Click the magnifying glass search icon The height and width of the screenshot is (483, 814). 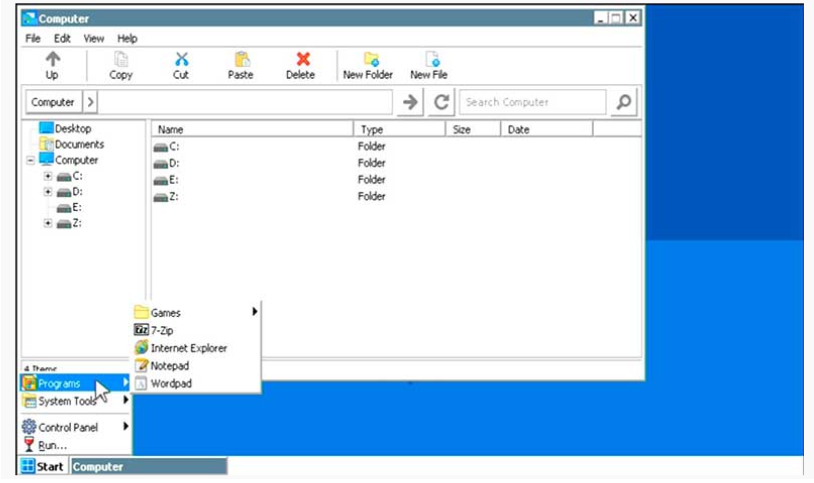click(623, 102)
